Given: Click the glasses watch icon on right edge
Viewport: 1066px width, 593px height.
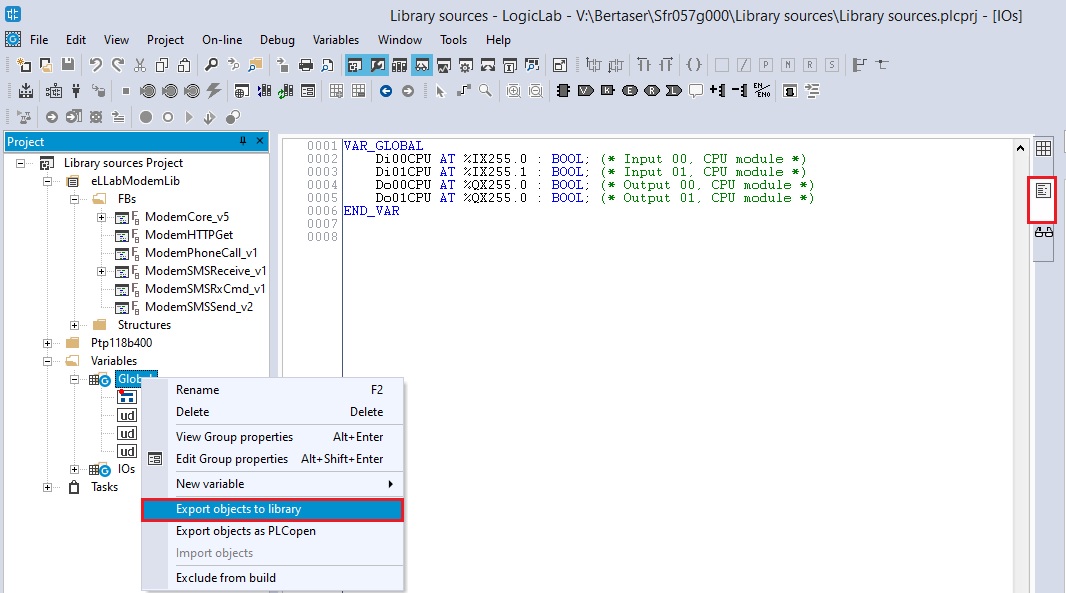Looking at the screenshot, I should [x=1044, y=233].
